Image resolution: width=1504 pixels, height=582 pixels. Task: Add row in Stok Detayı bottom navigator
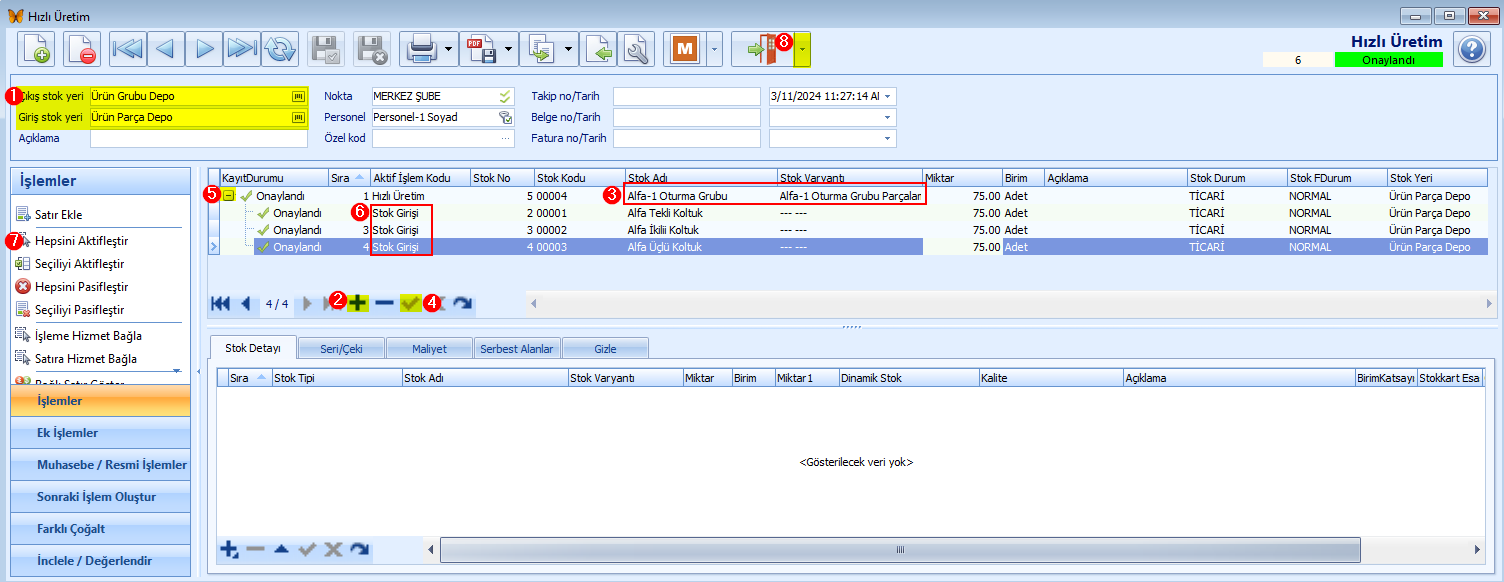pos(229,549)
